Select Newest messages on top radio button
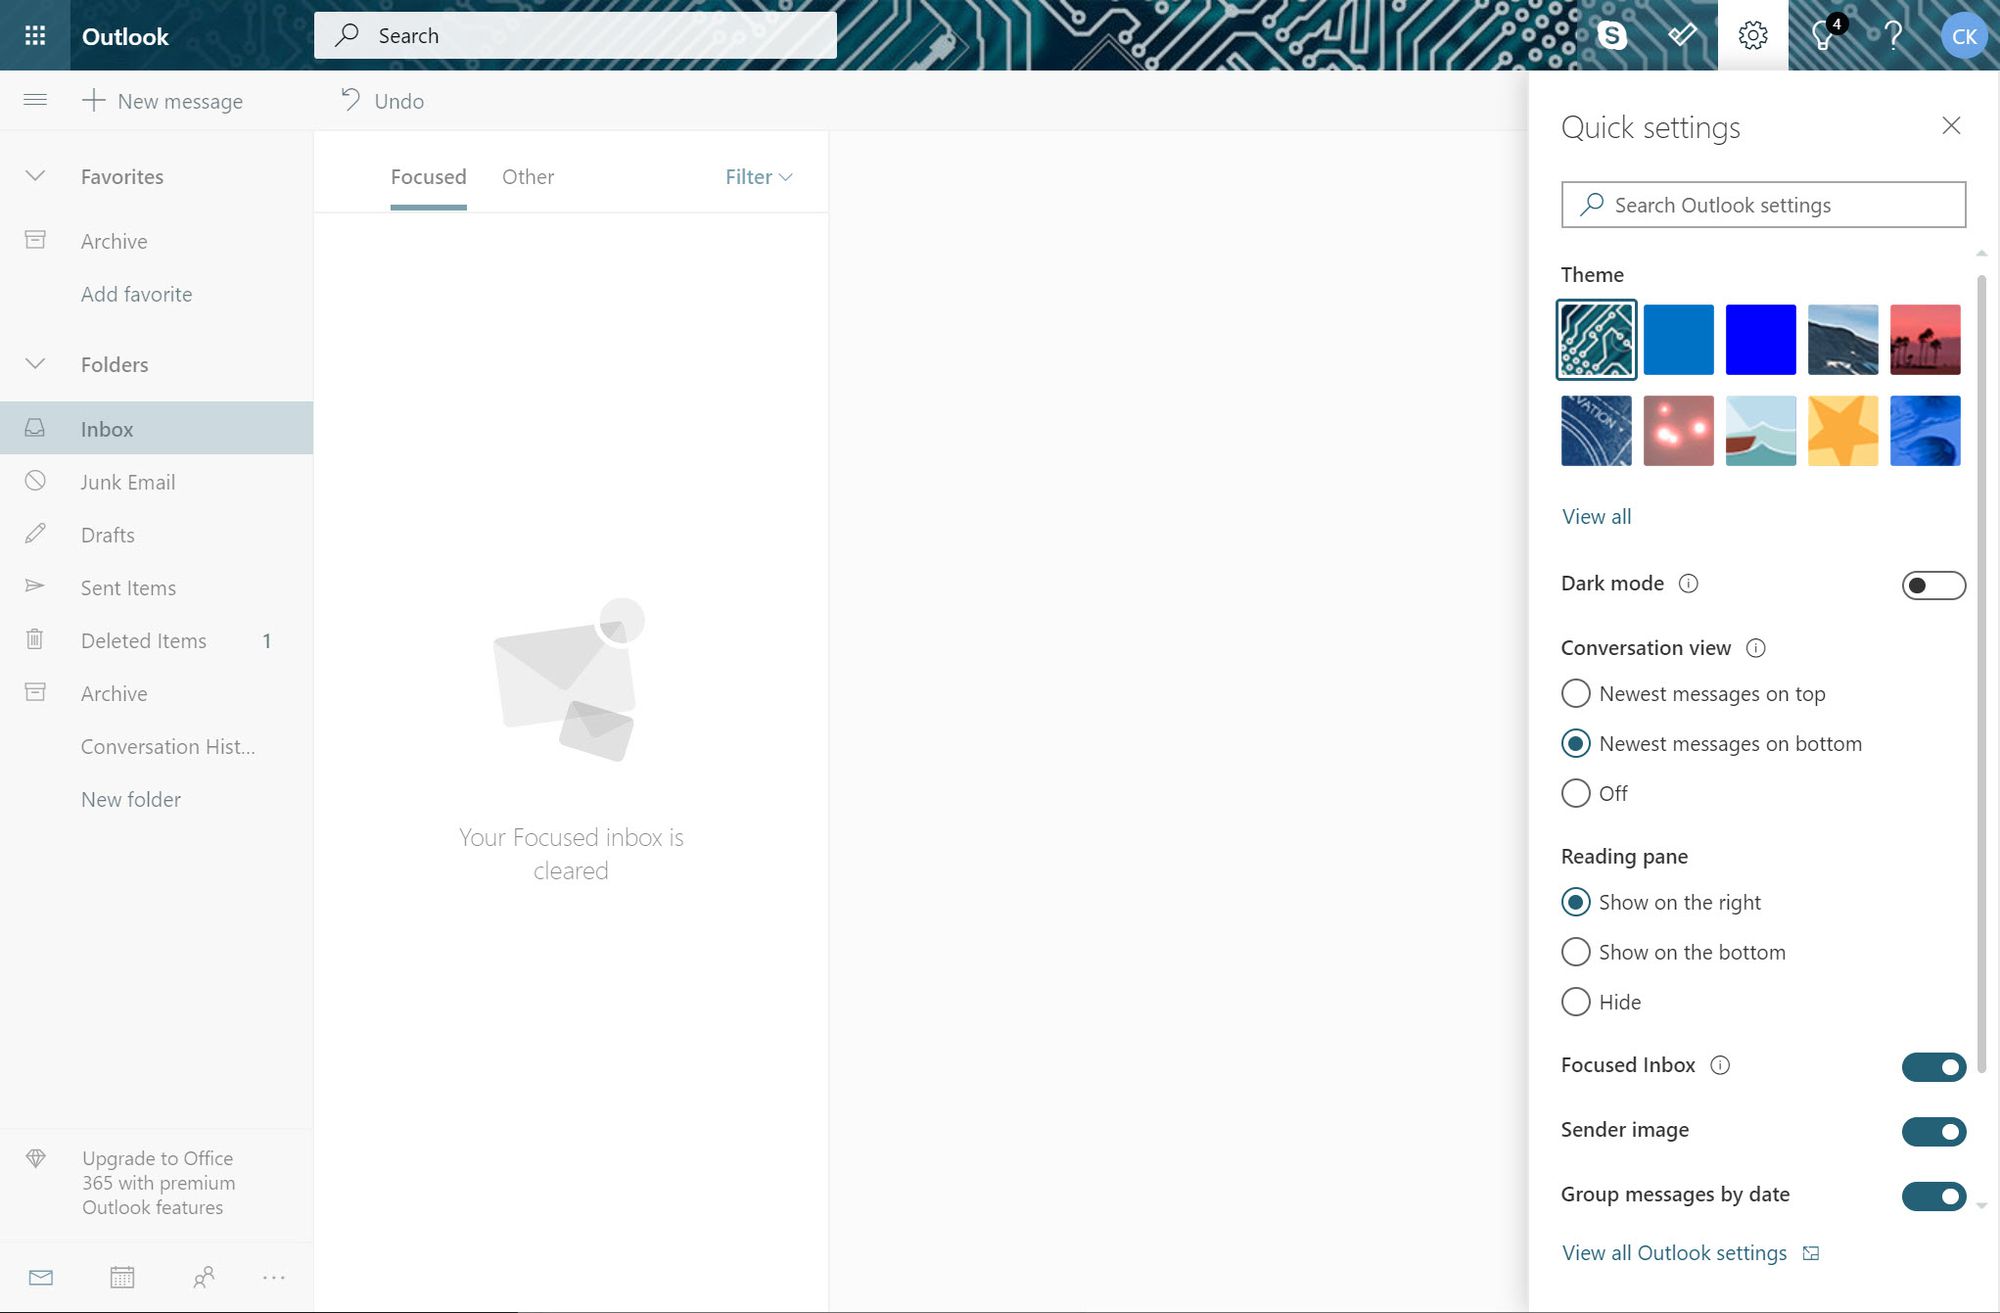This screenshot has height=1313, width=2000. click(1575, 692)
